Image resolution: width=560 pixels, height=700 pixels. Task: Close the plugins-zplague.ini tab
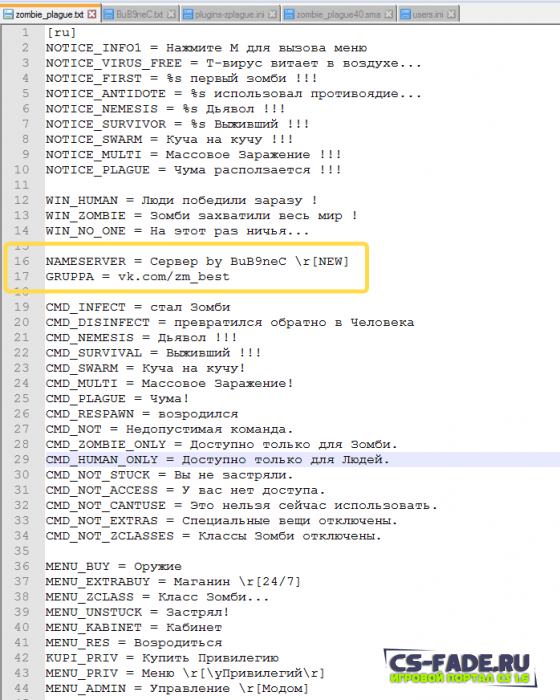[272, 14]
